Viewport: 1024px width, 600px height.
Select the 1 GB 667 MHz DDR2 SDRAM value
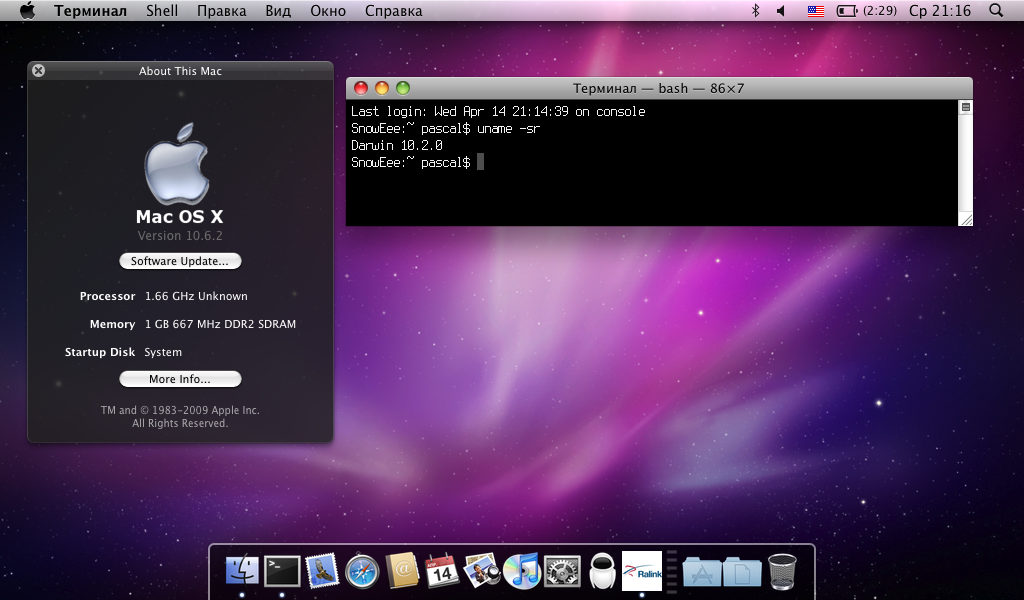[x=220, y=324]
